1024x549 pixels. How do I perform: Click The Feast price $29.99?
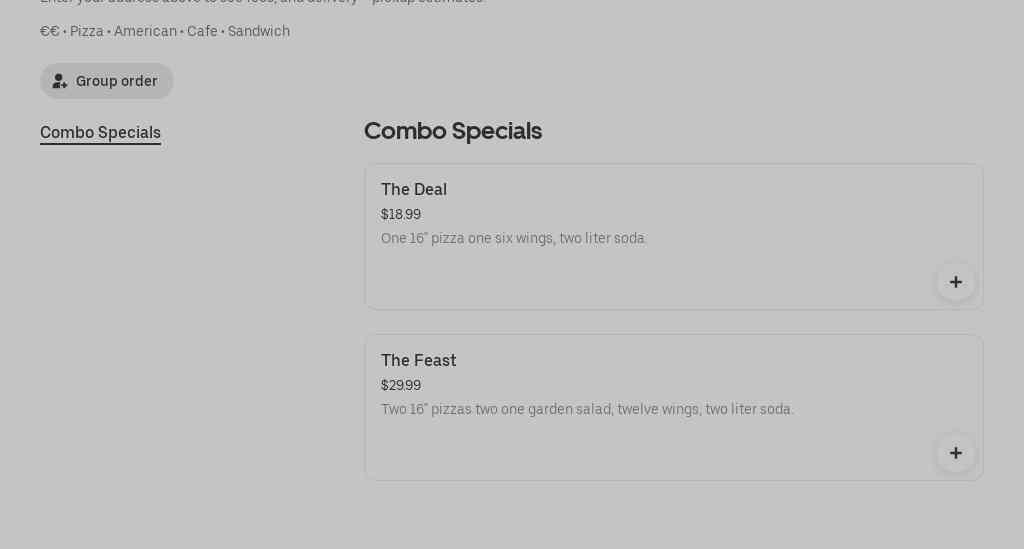click(x=401, y=385)
